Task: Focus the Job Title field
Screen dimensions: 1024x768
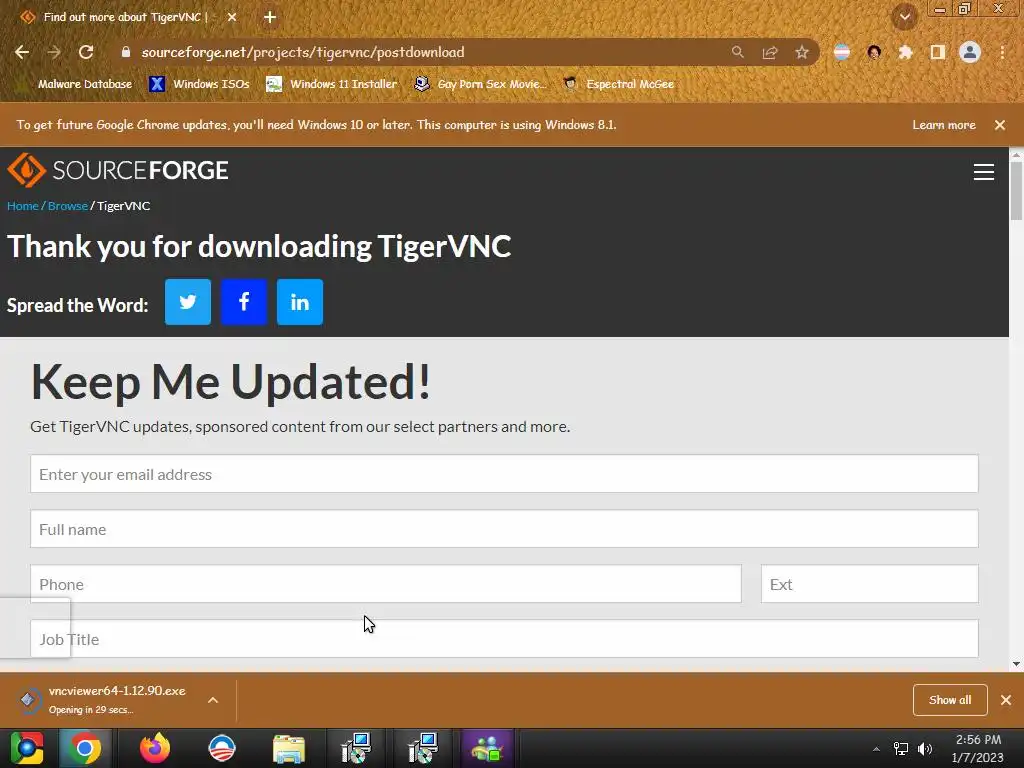Action: point(504,638)
